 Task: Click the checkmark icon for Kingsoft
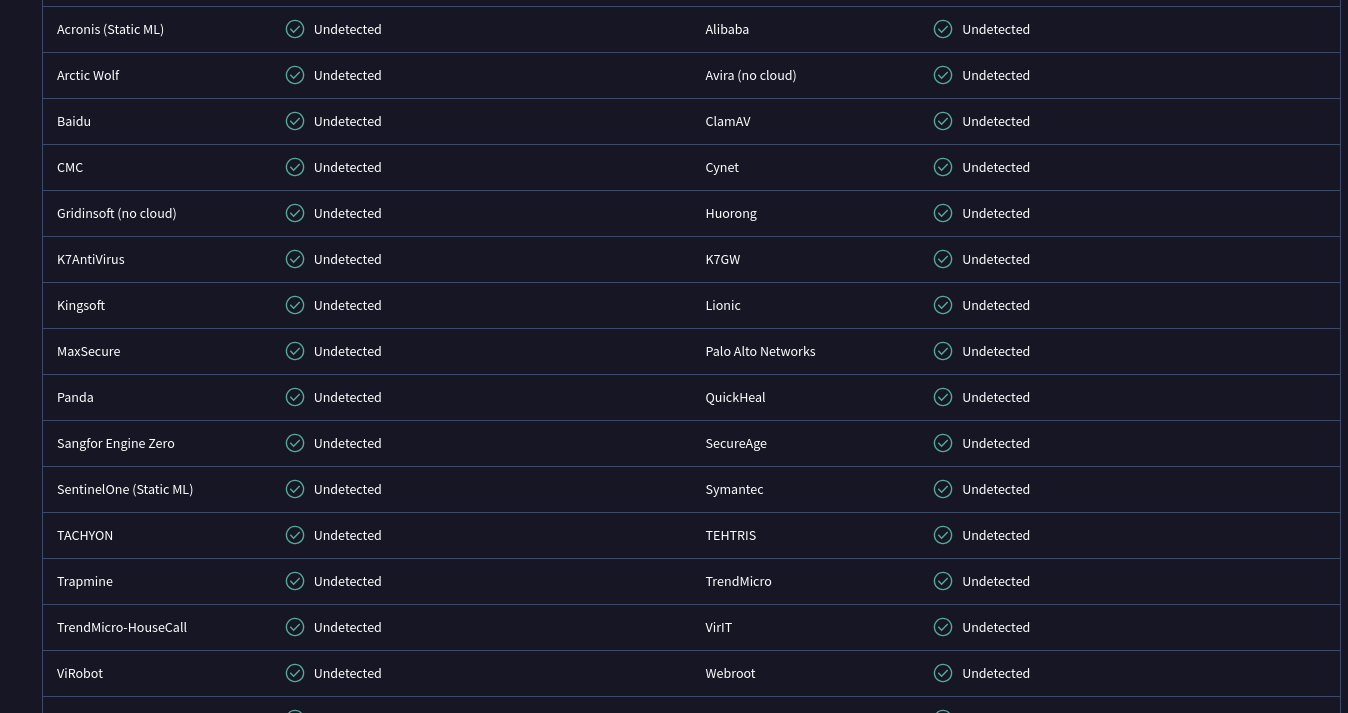(295, 305)
